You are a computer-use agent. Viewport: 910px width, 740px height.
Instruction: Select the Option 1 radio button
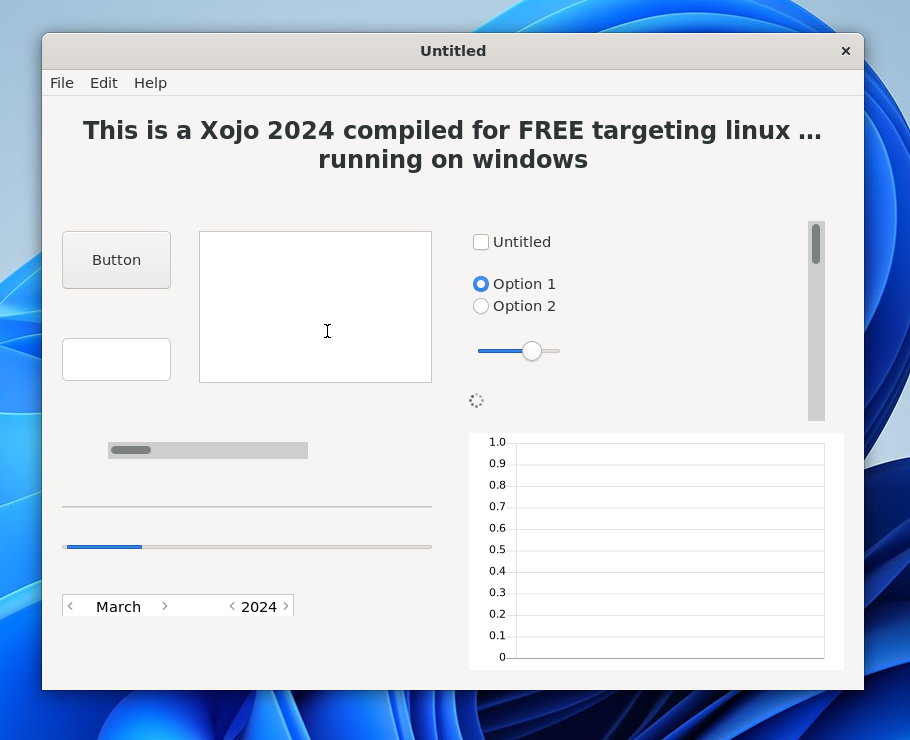[481, 284]
